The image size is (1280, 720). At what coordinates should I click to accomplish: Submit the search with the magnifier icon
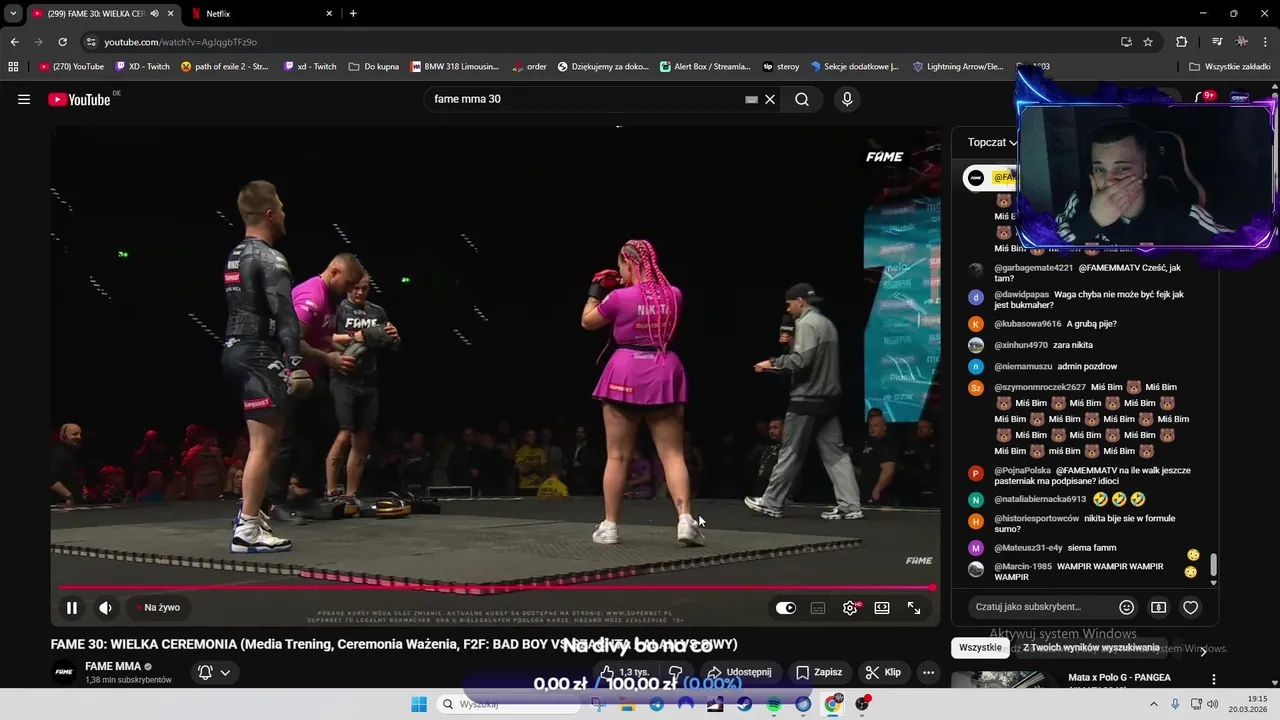click(802, 99)
